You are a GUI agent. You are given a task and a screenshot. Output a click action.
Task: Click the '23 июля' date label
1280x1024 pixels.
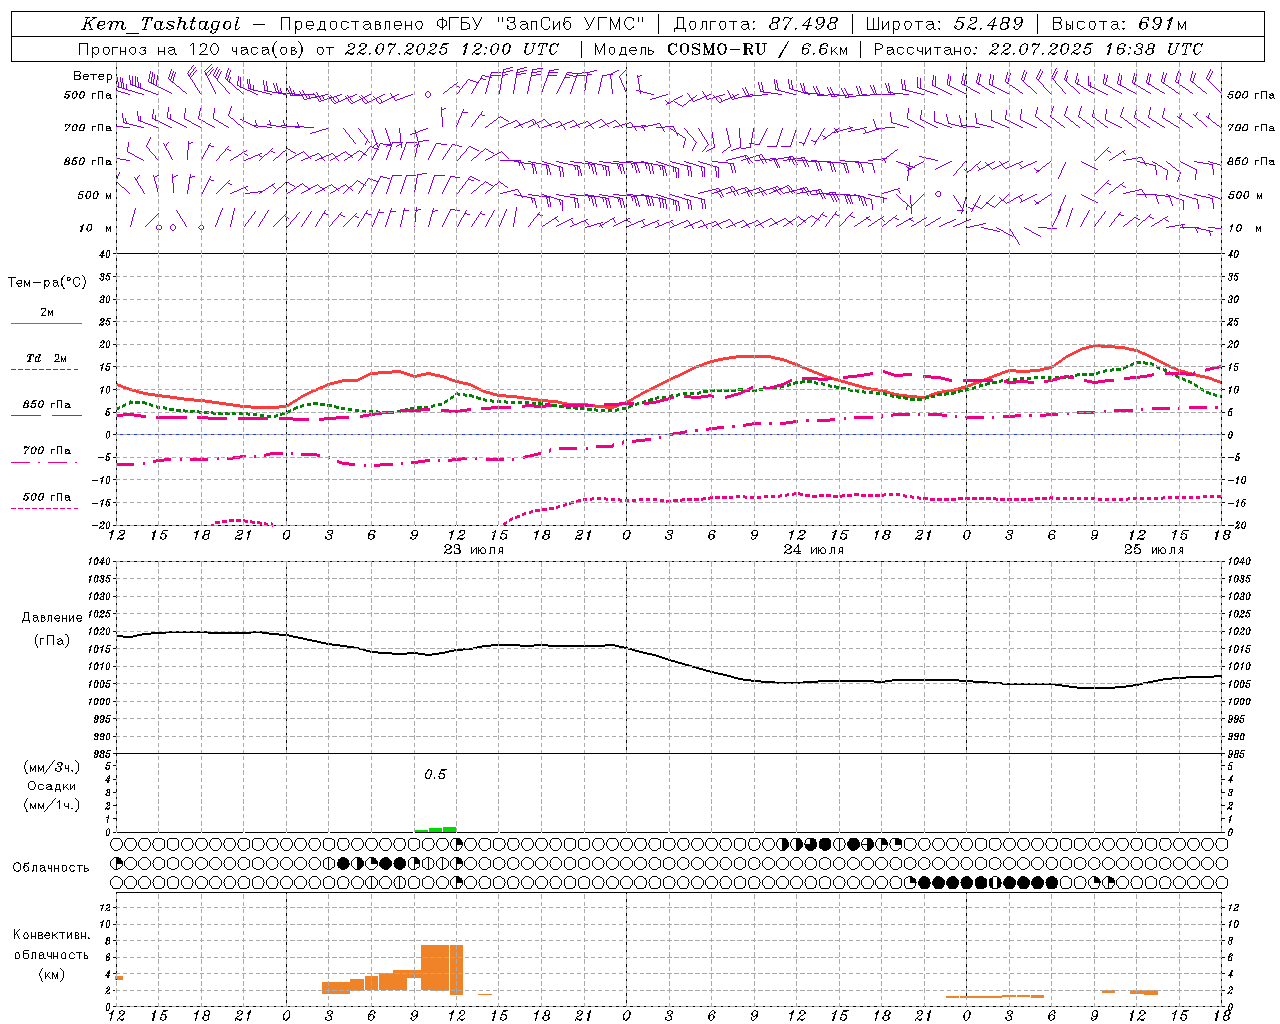(x=474, y=550)
